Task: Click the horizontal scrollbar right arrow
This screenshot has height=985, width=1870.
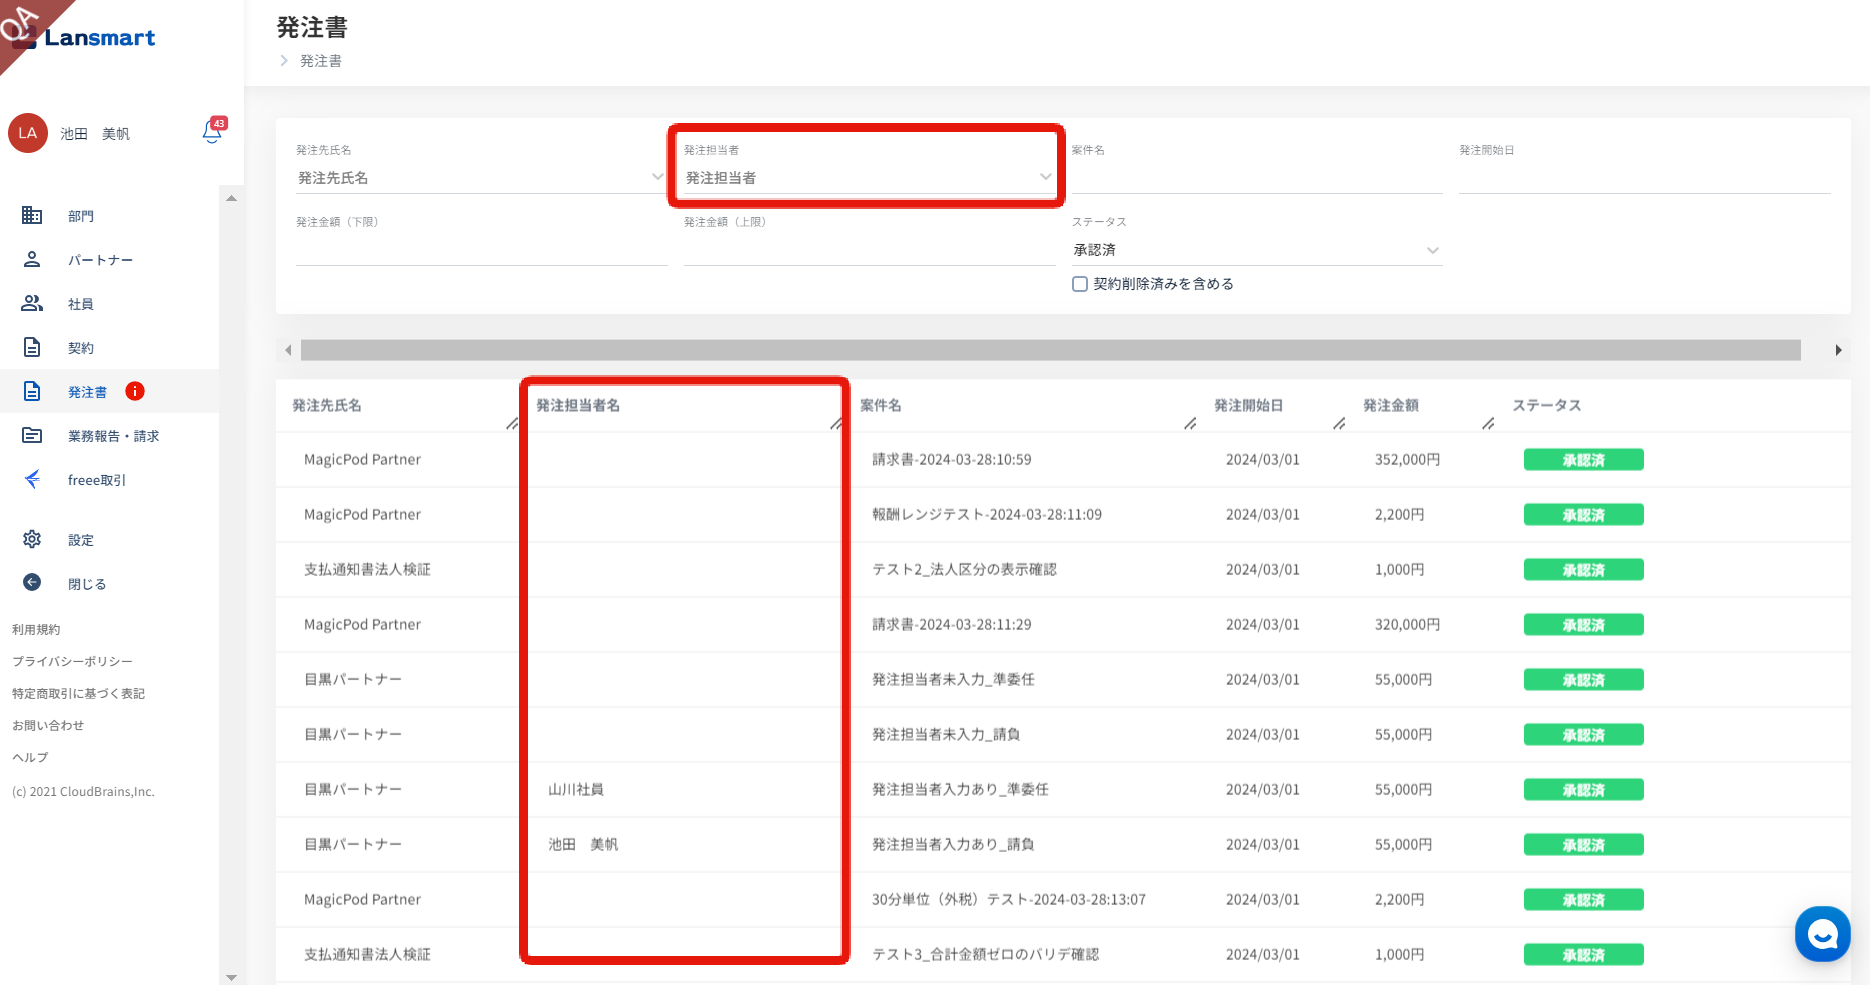Action: pos(1838,350)
